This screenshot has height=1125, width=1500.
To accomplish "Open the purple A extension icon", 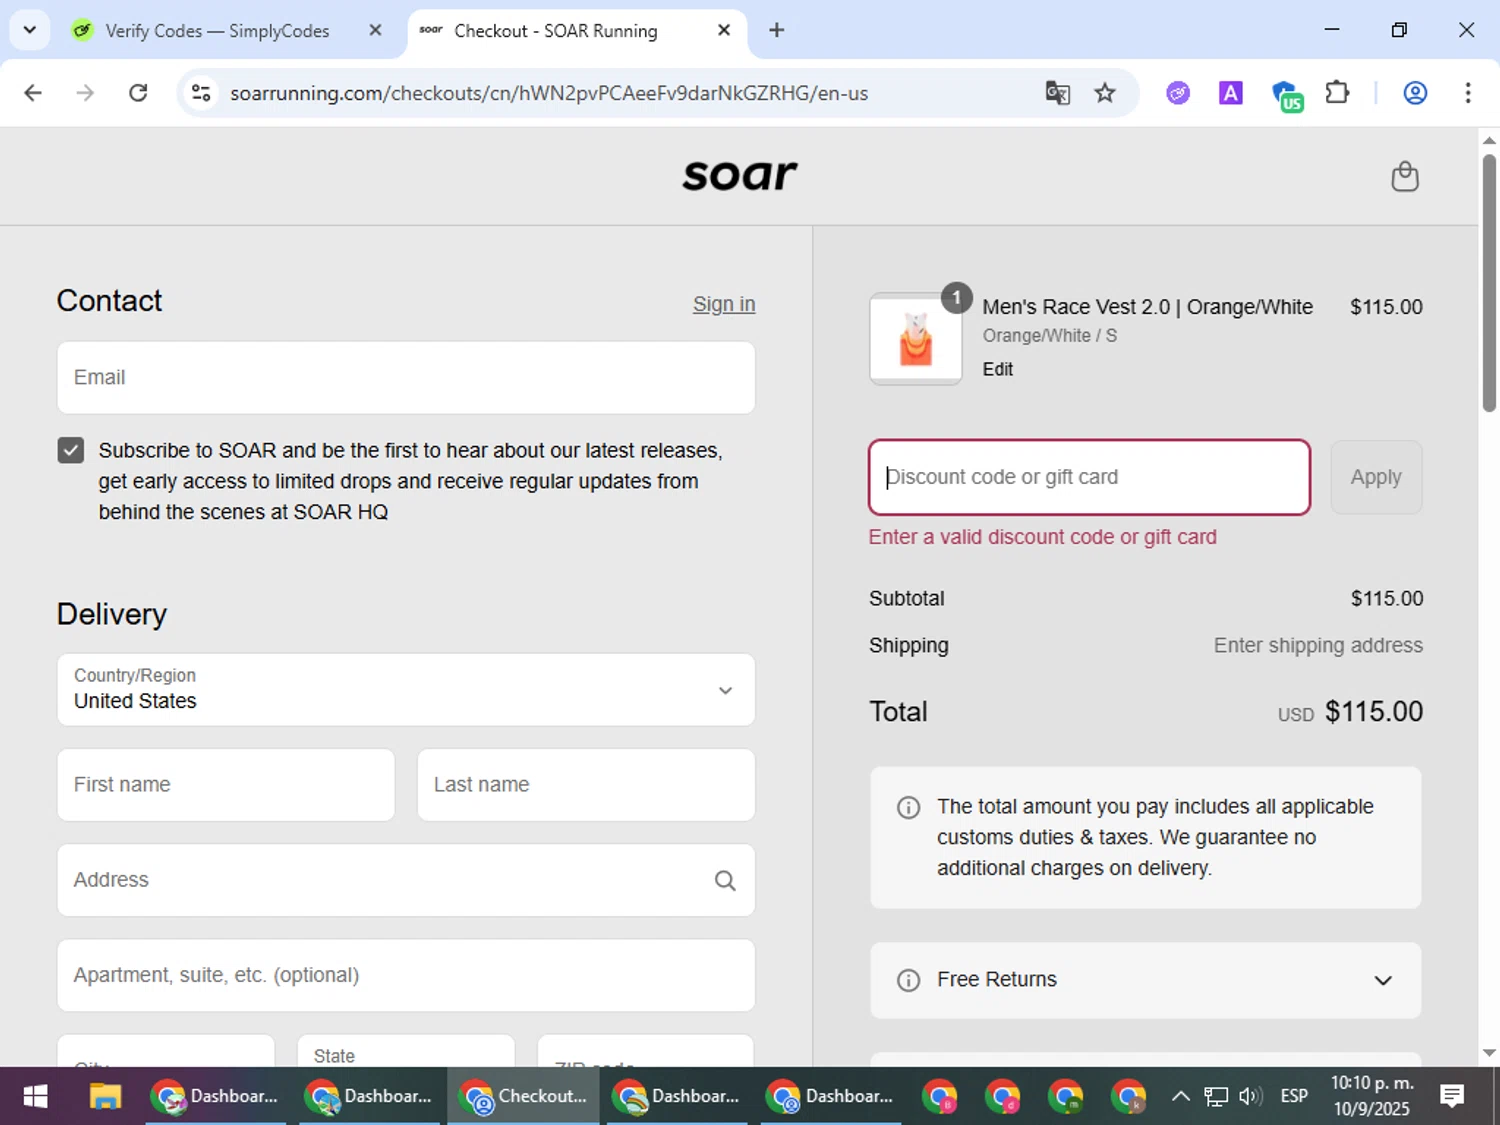I will (1231, 93).
